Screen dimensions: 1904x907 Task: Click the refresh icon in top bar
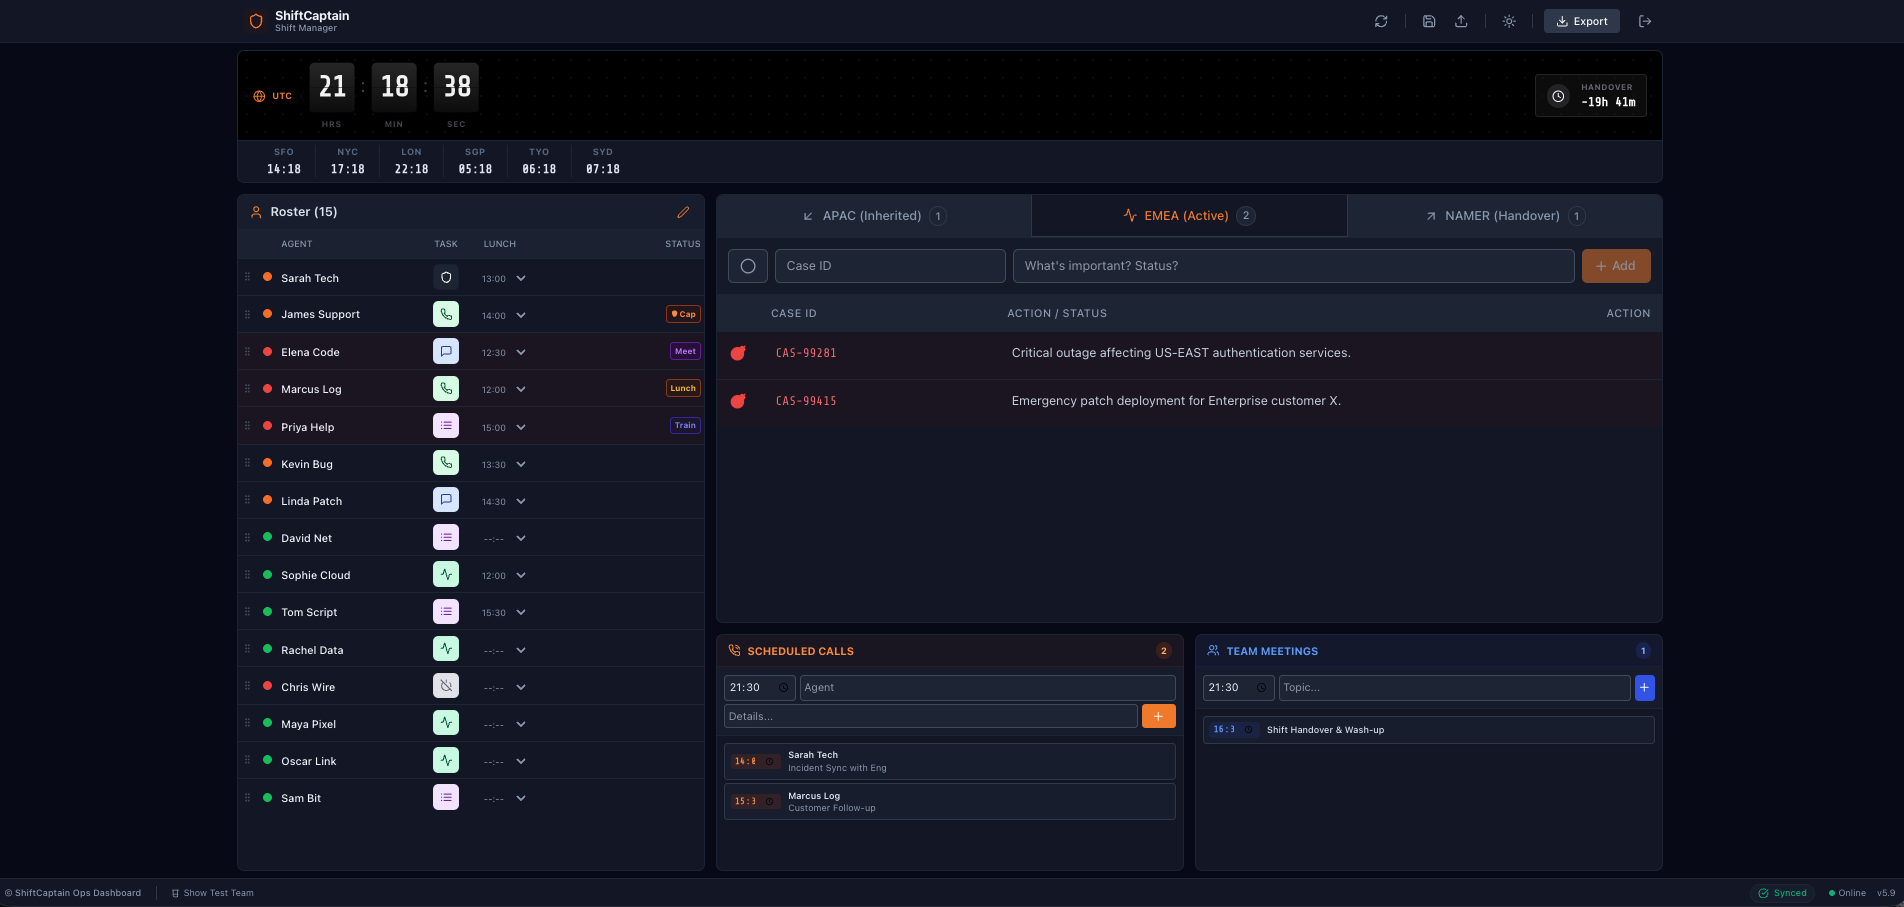(1381, 21)
